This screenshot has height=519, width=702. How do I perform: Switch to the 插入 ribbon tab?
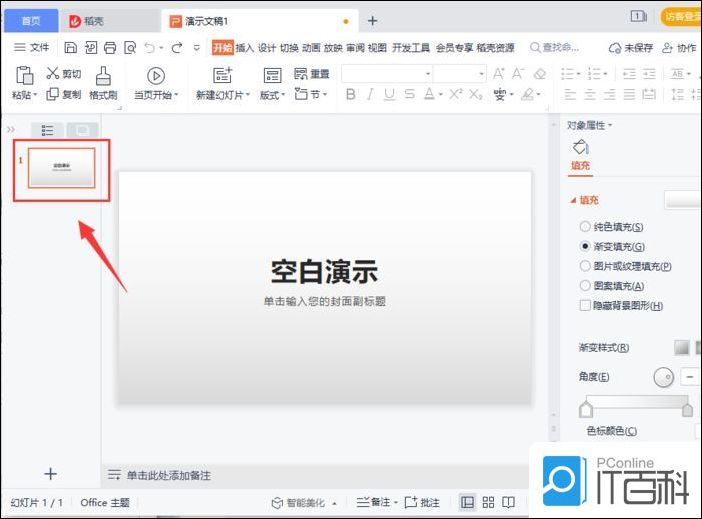[x=244, y=47]
